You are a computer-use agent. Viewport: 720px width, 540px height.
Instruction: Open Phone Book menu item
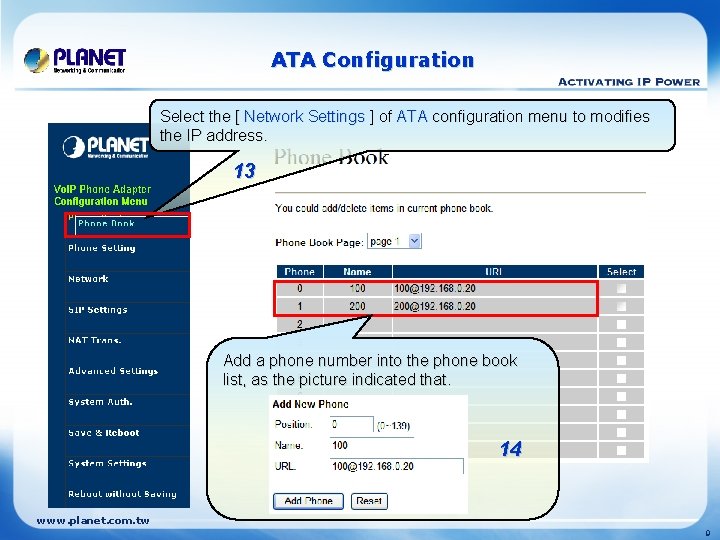coord(106,224)
